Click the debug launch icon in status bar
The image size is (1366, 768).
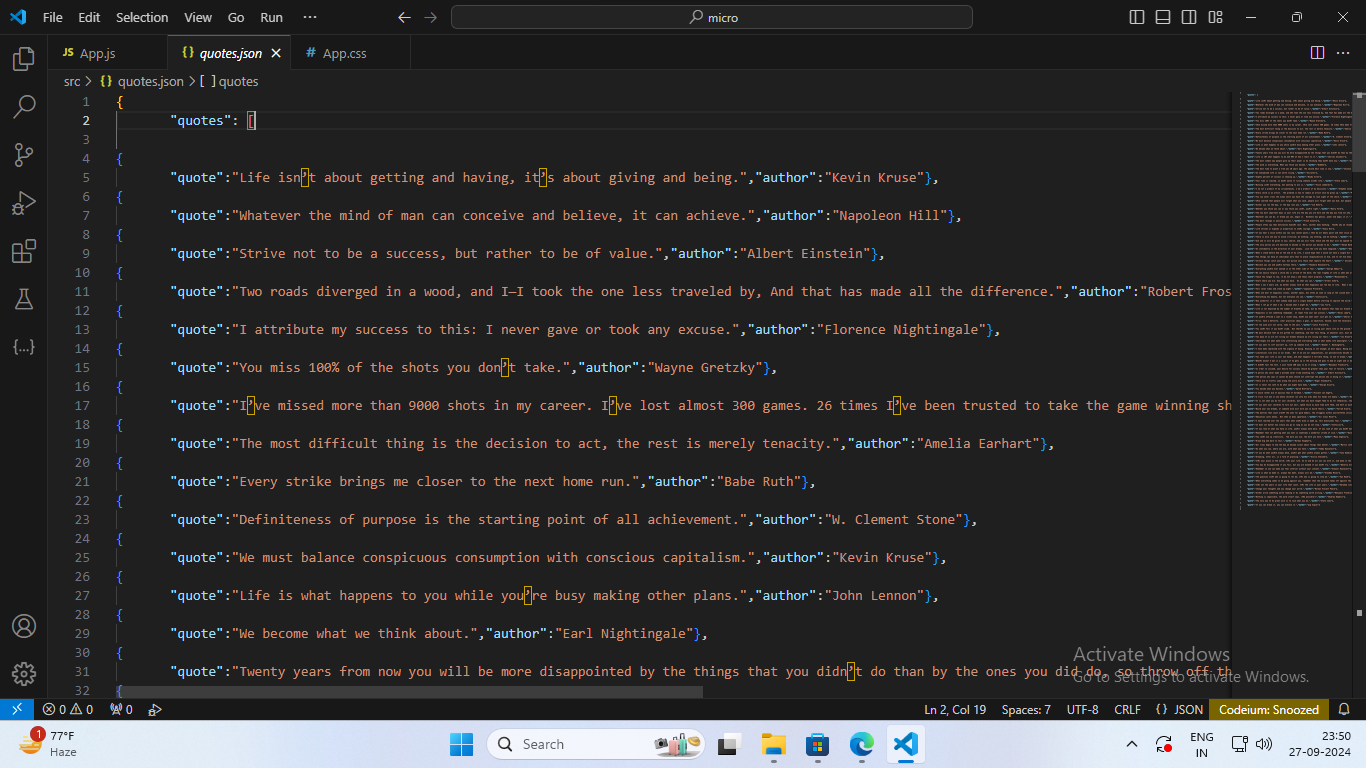pos(155,709)
